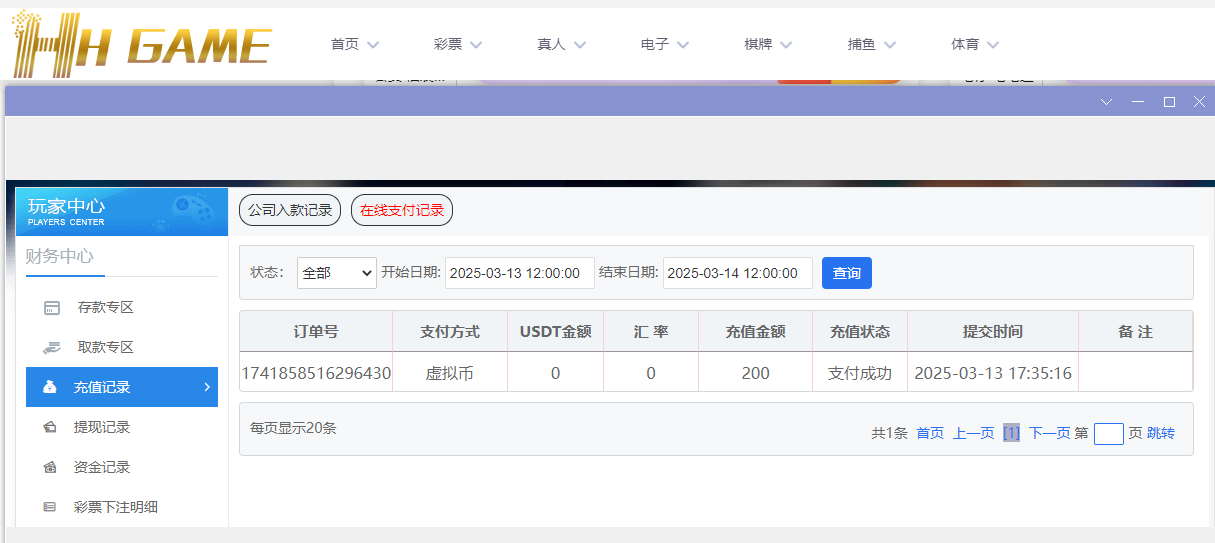This screenshot has width=1215, height=543.
Task: Close the player center dialog
Action: coord(1200,102)
